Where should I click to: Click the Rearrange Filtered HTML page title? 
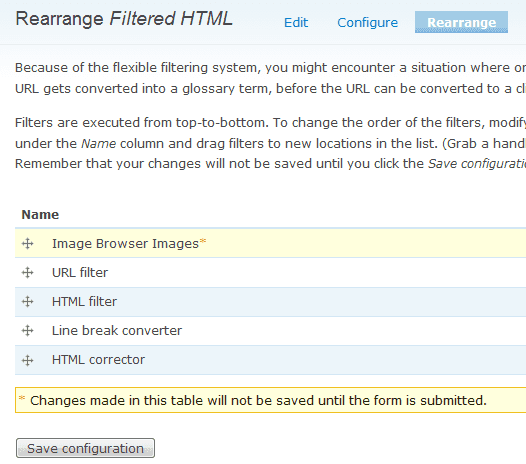(124, 19)
